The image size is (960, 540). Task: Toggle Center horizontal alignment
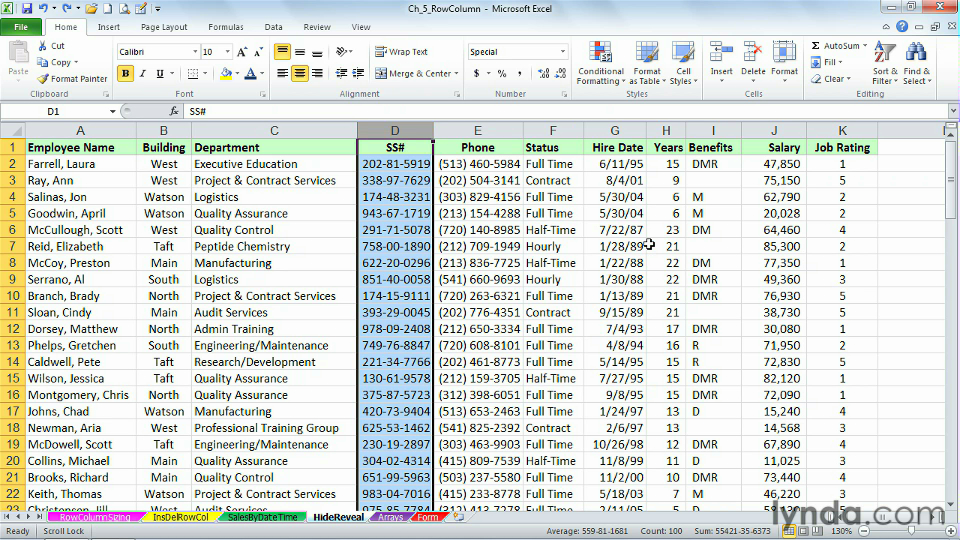[299, 73]
